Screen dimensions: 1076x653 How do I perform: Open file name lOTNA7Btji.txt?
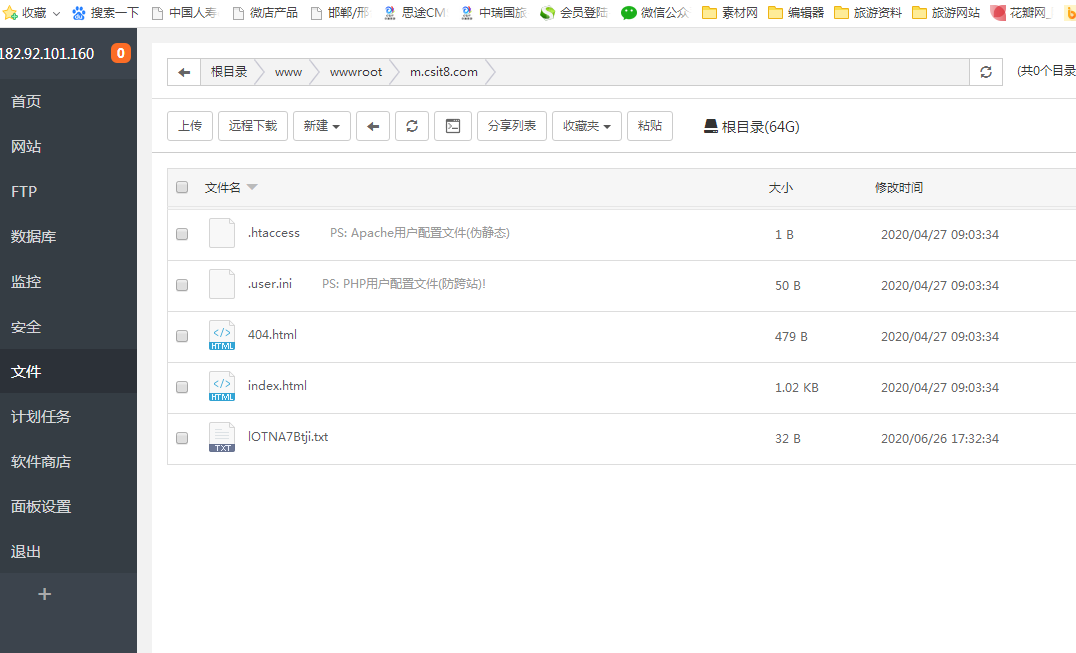288,437
